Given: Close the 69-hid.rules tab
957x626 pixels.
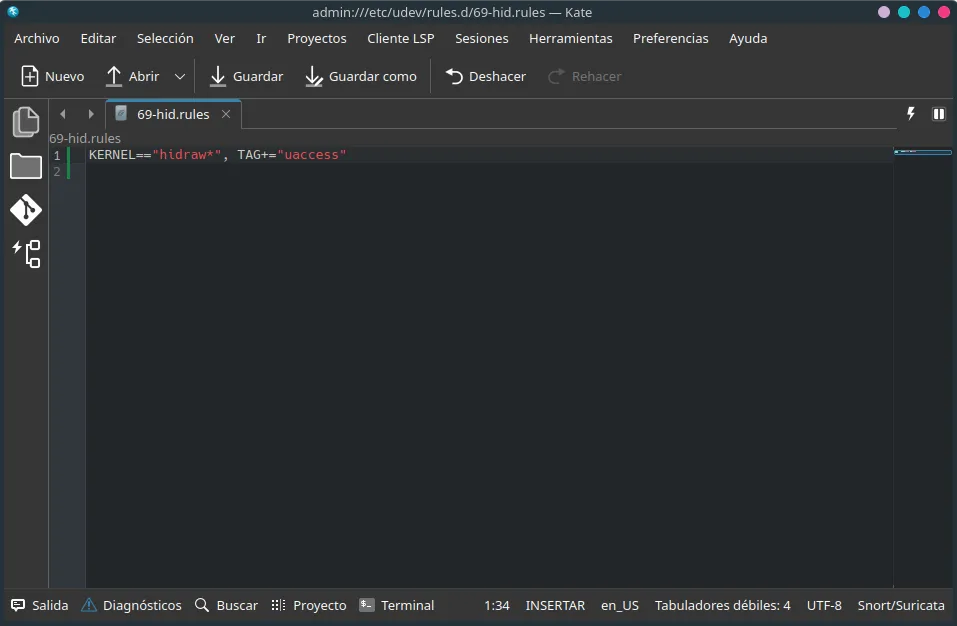Looking at the screenshot, I should pos(226,114).
